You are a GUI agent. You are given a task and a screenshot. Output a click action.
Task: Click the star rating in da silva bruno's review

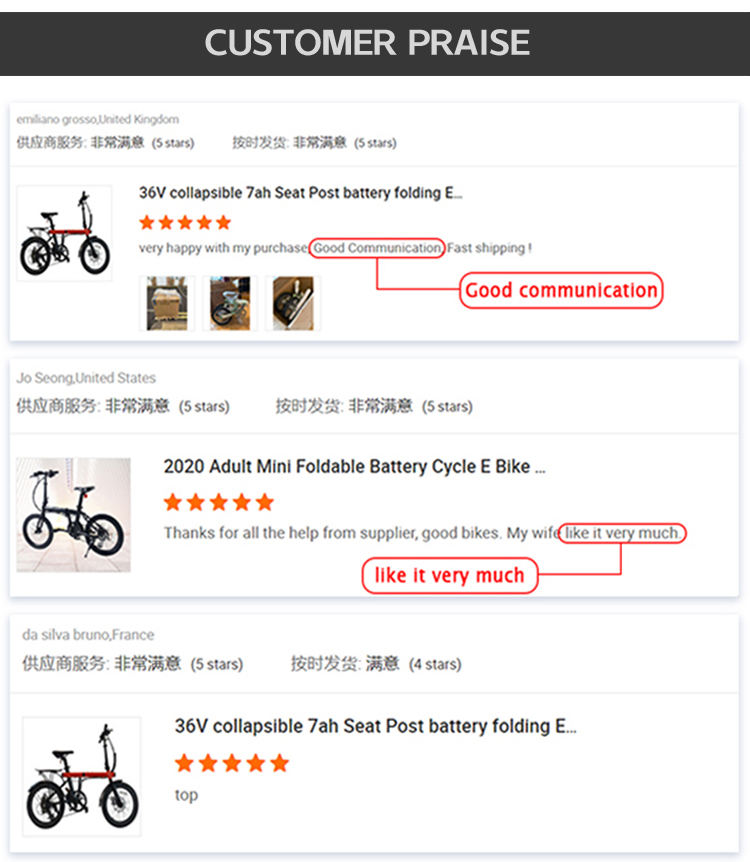click(232, 764)
